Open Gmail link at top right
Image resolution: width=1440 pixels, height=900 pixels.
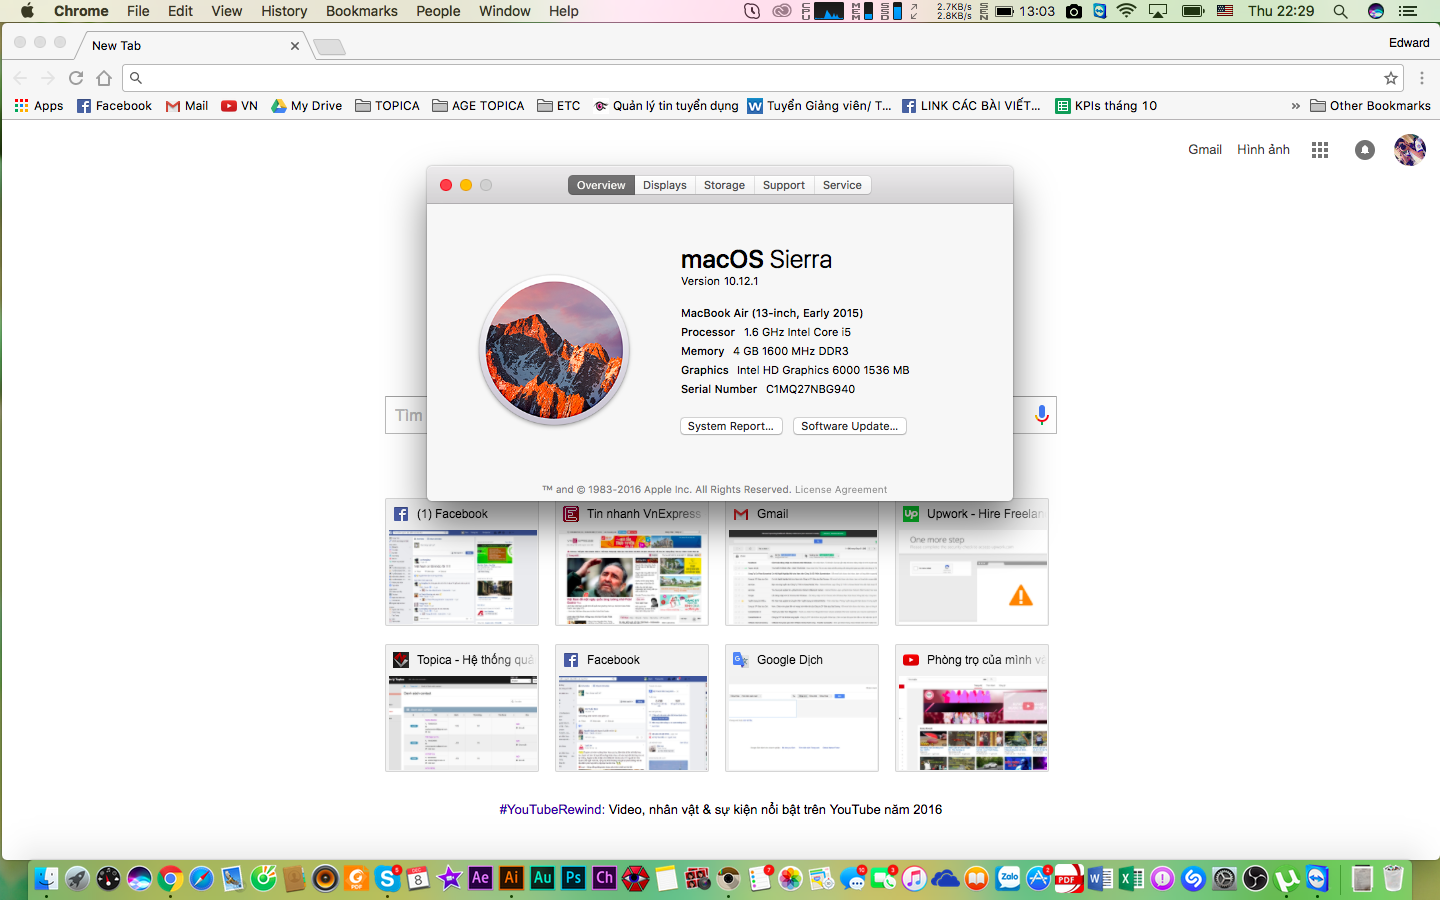1205,150
